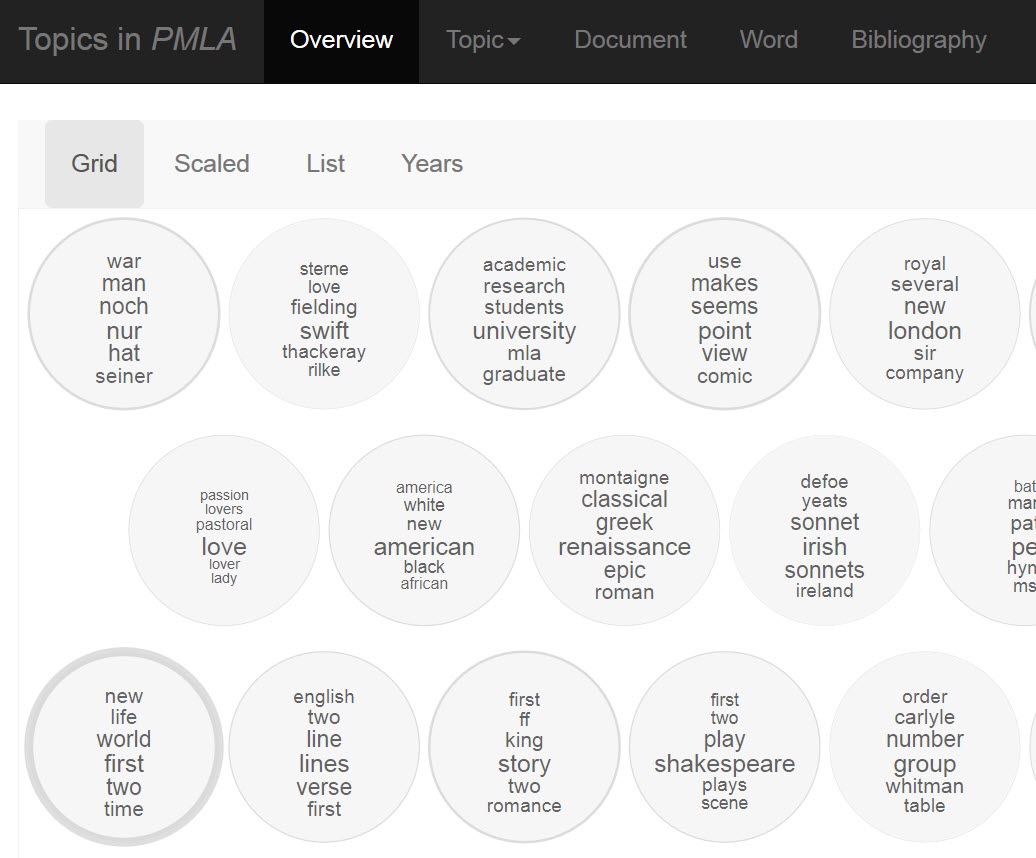Open the partially visible 'bat mar pat' topic circle
1036x858 pixels.
coord(984,530)
